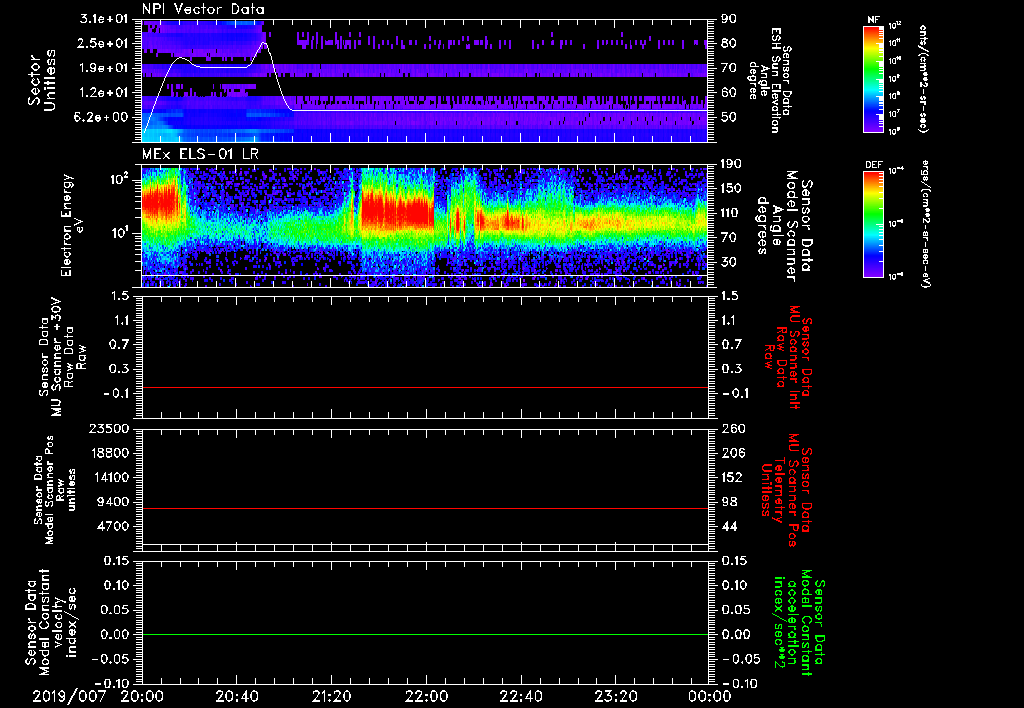The width and height of the screenshot is (1024, 708).
Task: Click the red line in Scanner Pos panel
Action: [x=425, y=509]
